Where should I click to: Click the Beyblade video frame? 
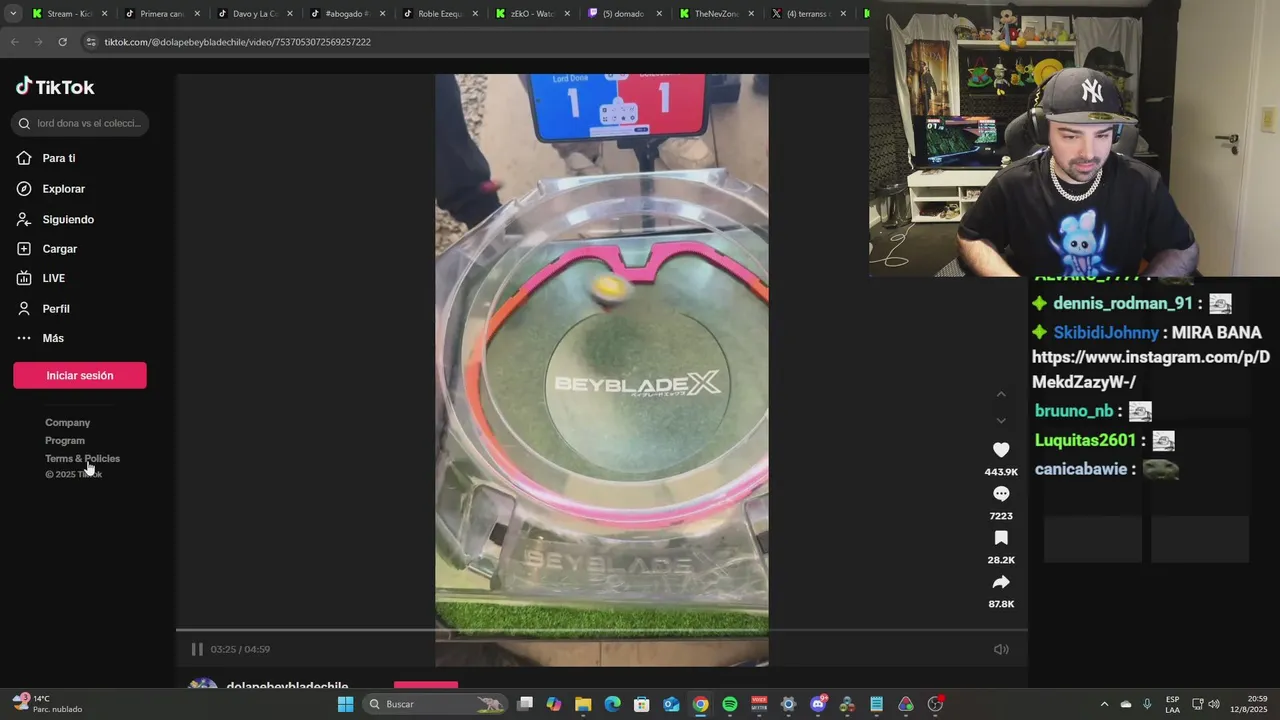601,370
